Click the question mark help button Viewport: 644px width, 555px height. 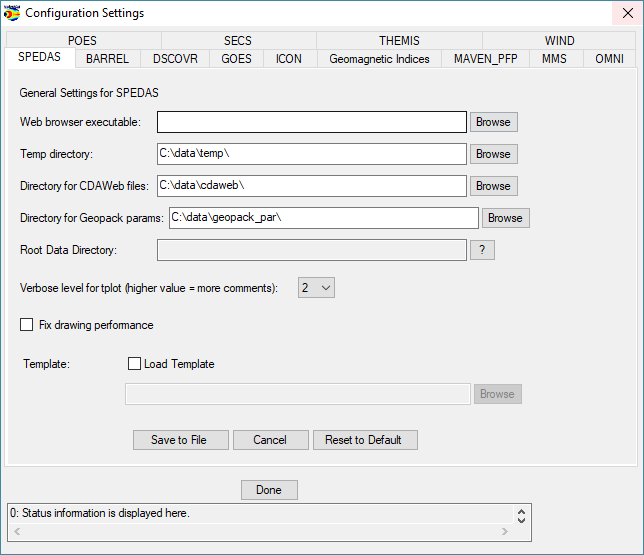pos(482,250)
